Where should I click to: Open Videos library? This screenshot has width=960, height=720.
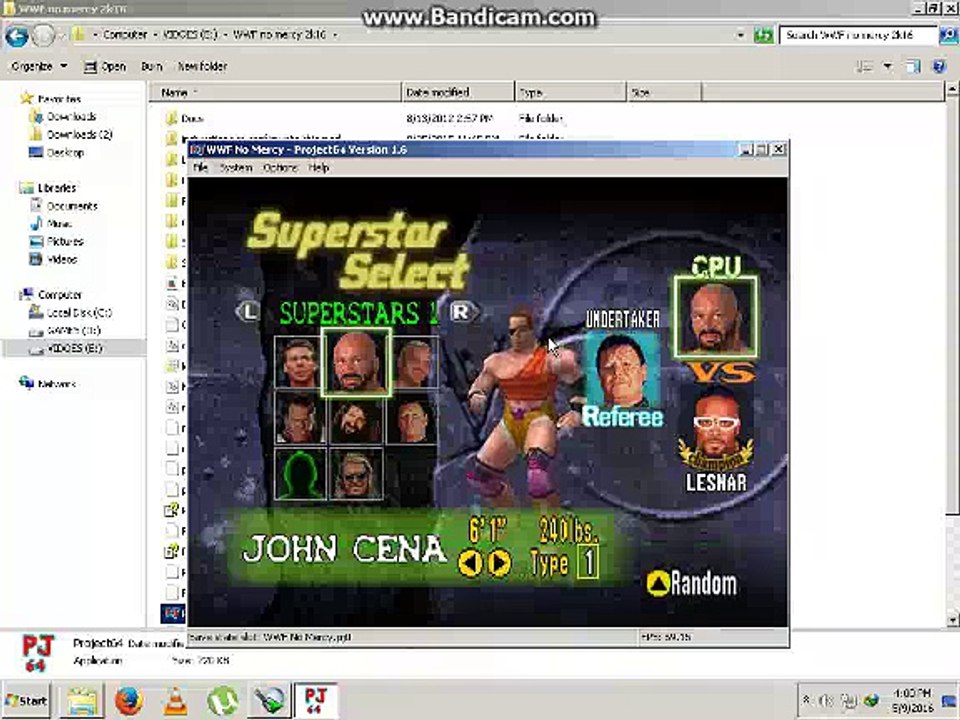point(62,259)
